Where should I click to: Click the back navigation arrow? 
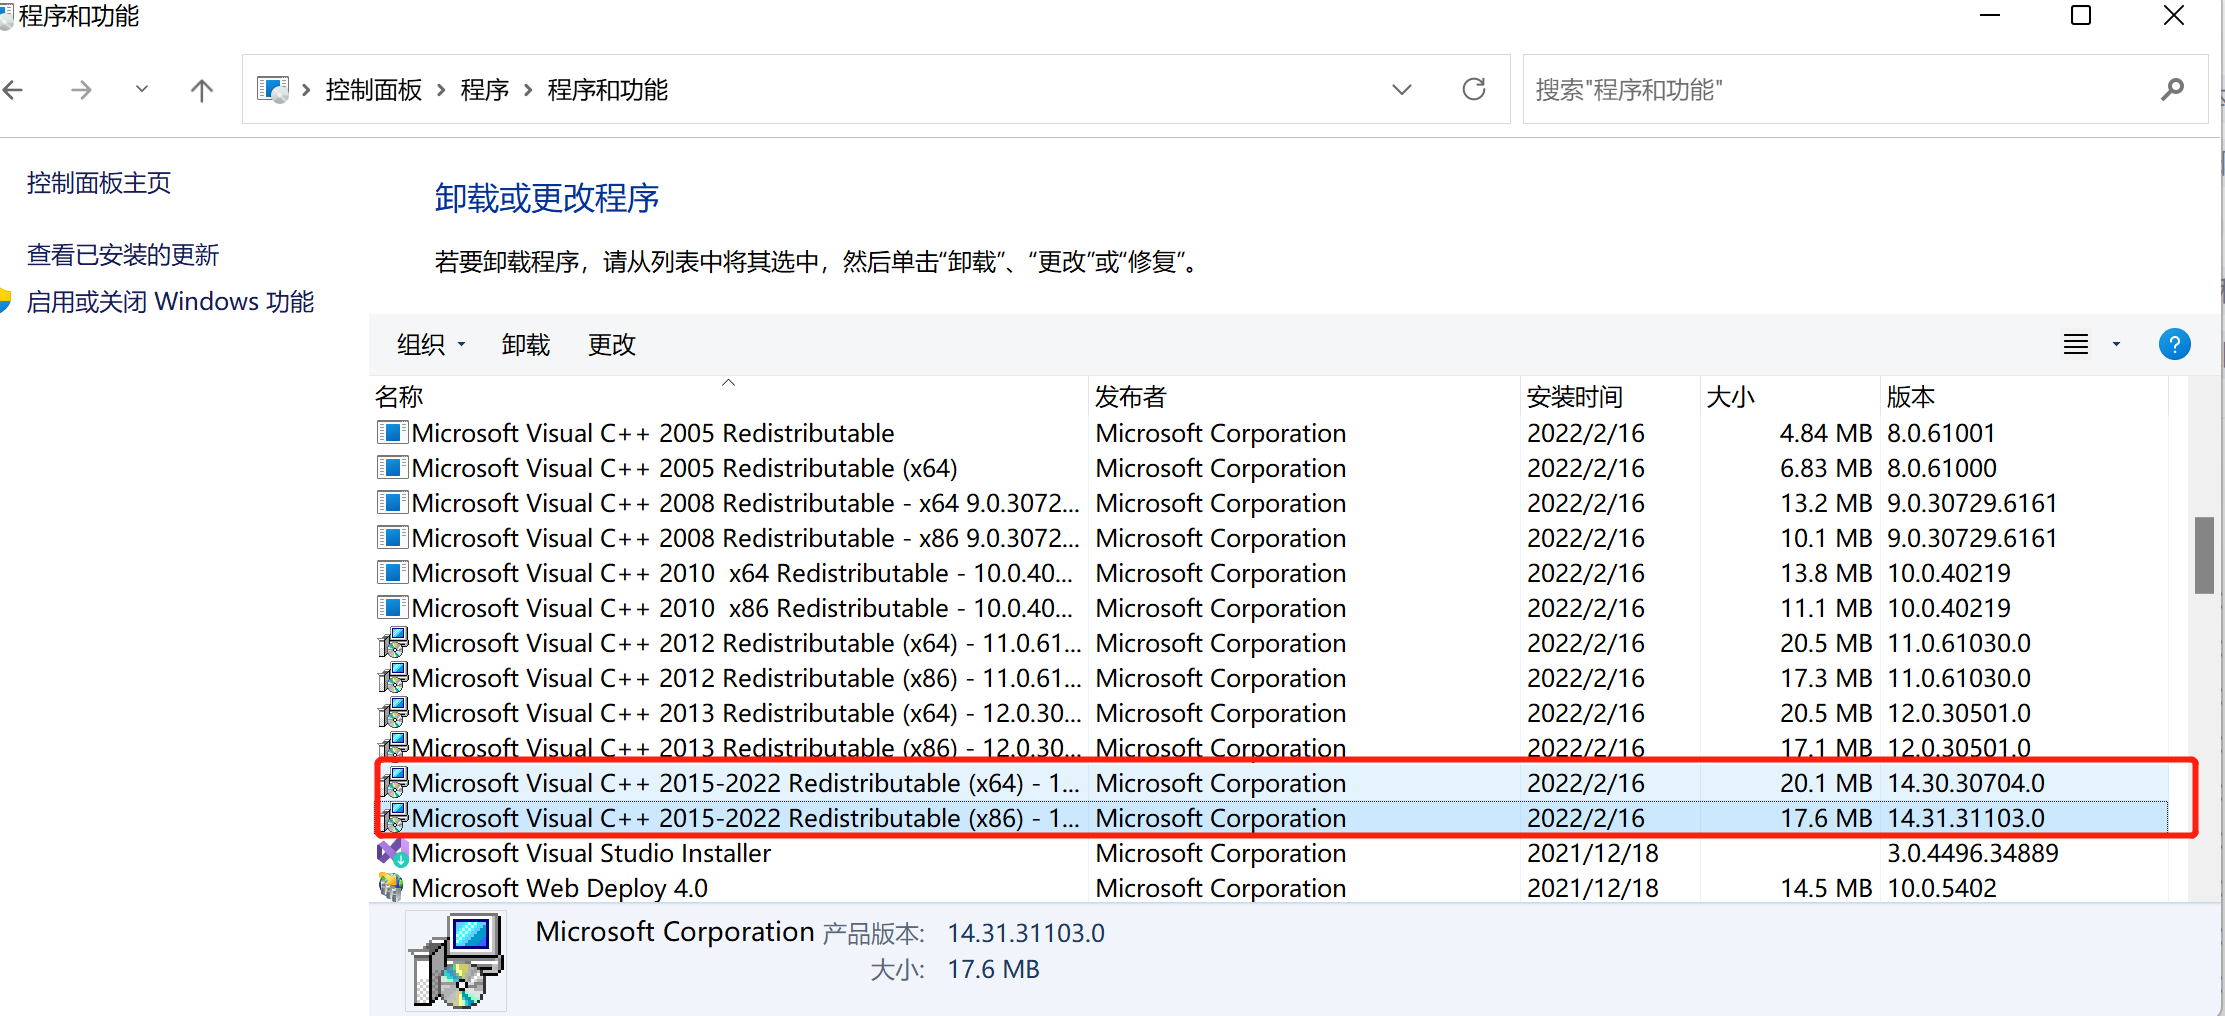coord(14,89)
